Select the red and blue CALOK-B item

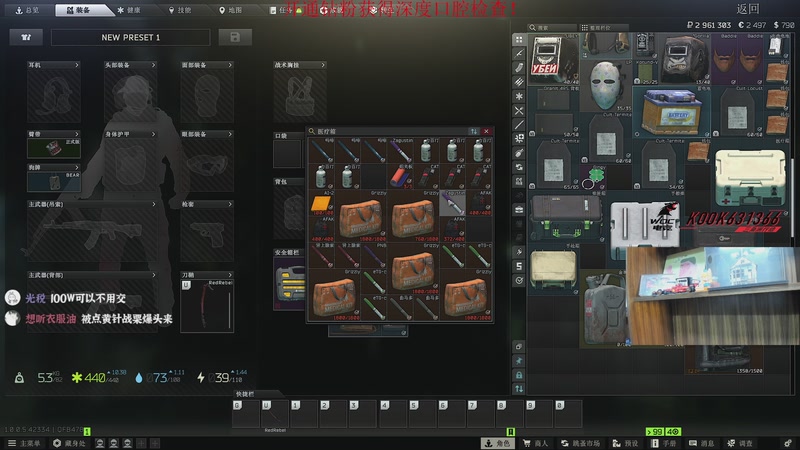pyautogui.click(x=399, y=177)
